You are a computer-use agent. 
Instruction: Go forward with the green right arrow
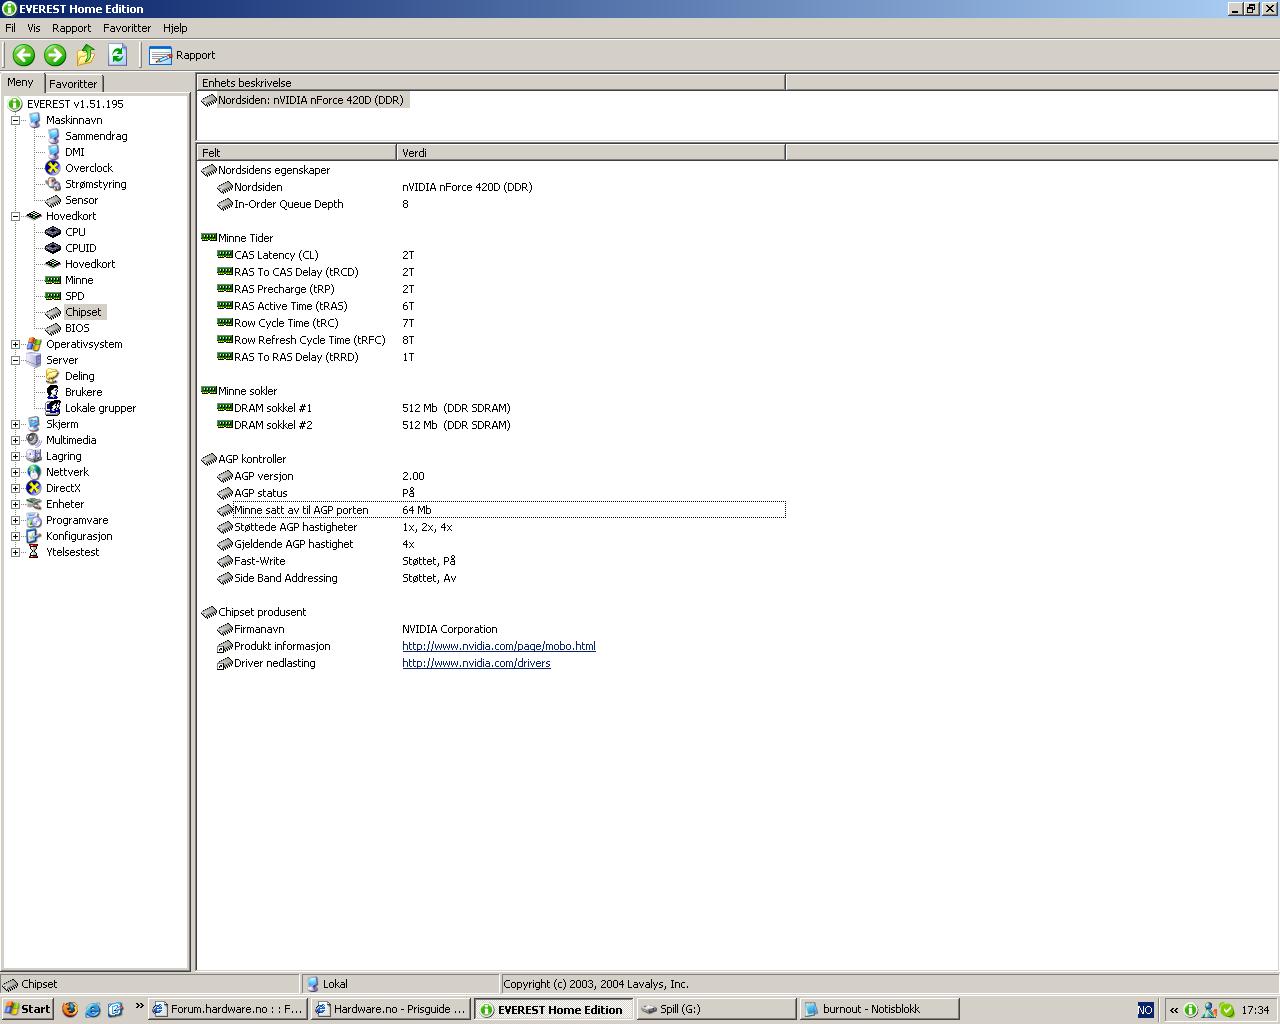(x=55, y=55)
